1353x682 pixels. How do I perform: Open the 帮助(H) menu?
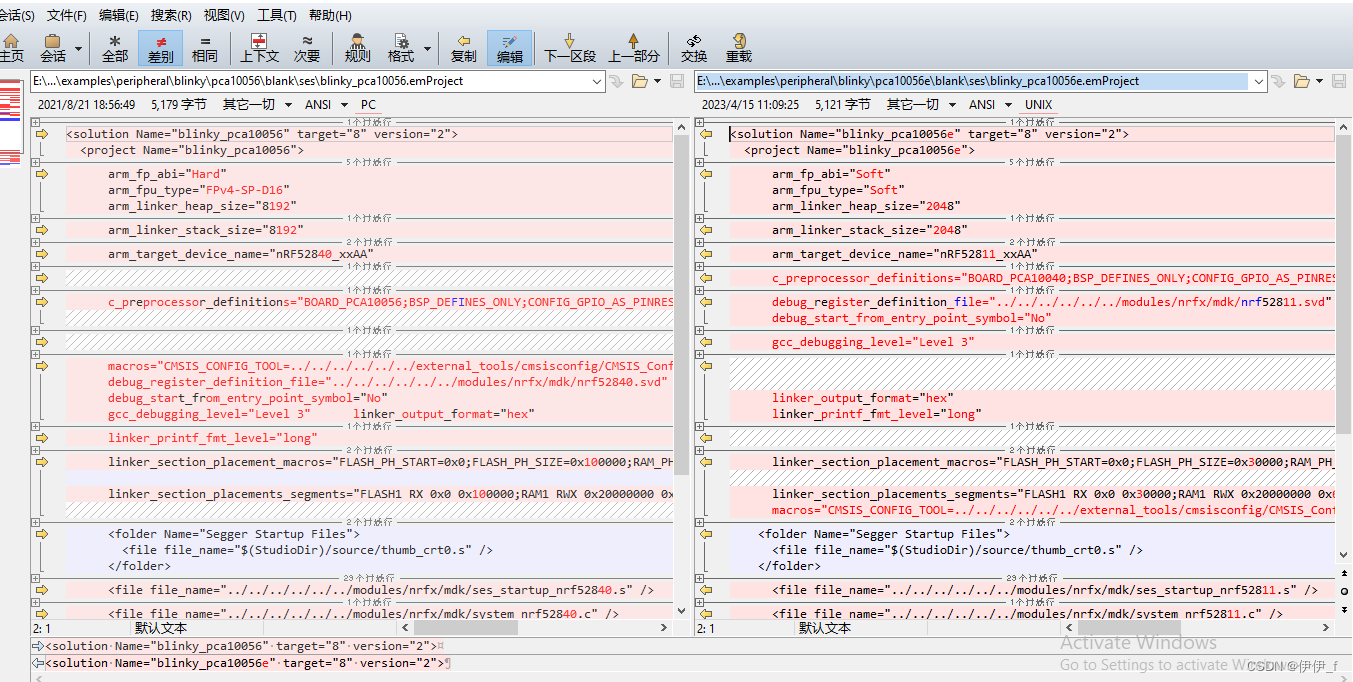(x=330, y=15)
